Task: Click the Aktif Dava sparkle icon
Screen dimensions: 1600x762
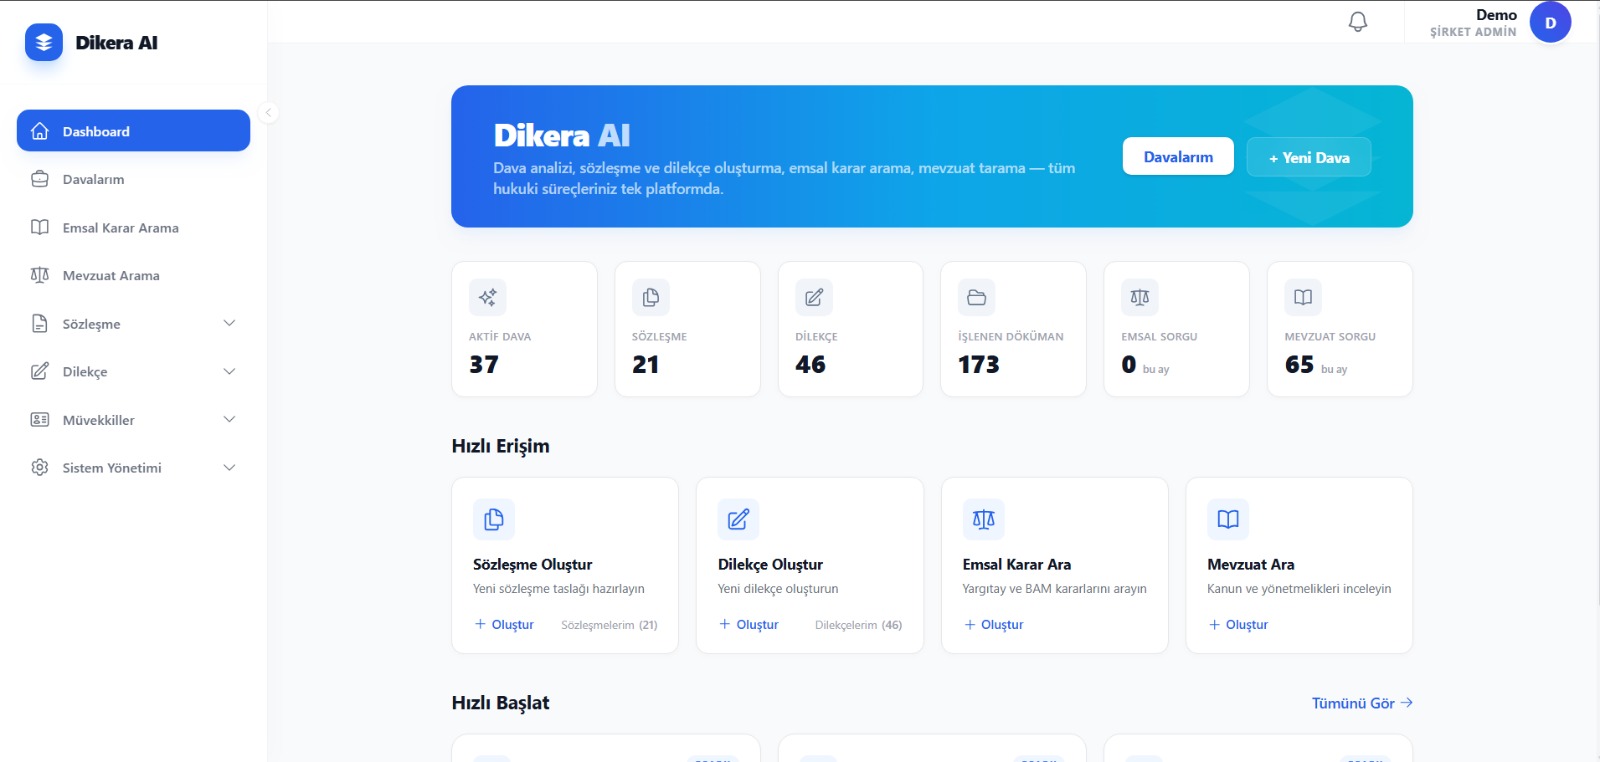Action: point(487,297)
